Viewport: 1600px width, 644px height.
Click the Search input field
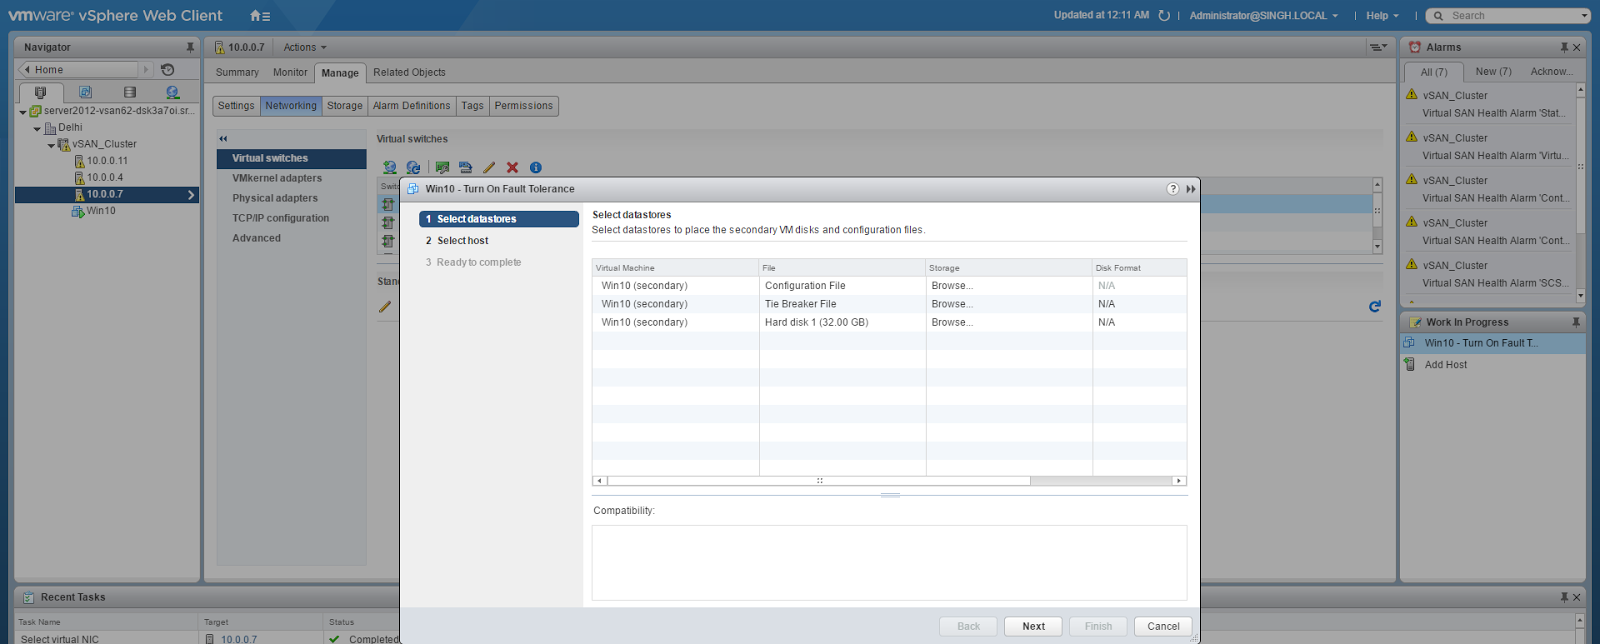pyautogui.click(x=1514, y=16)
